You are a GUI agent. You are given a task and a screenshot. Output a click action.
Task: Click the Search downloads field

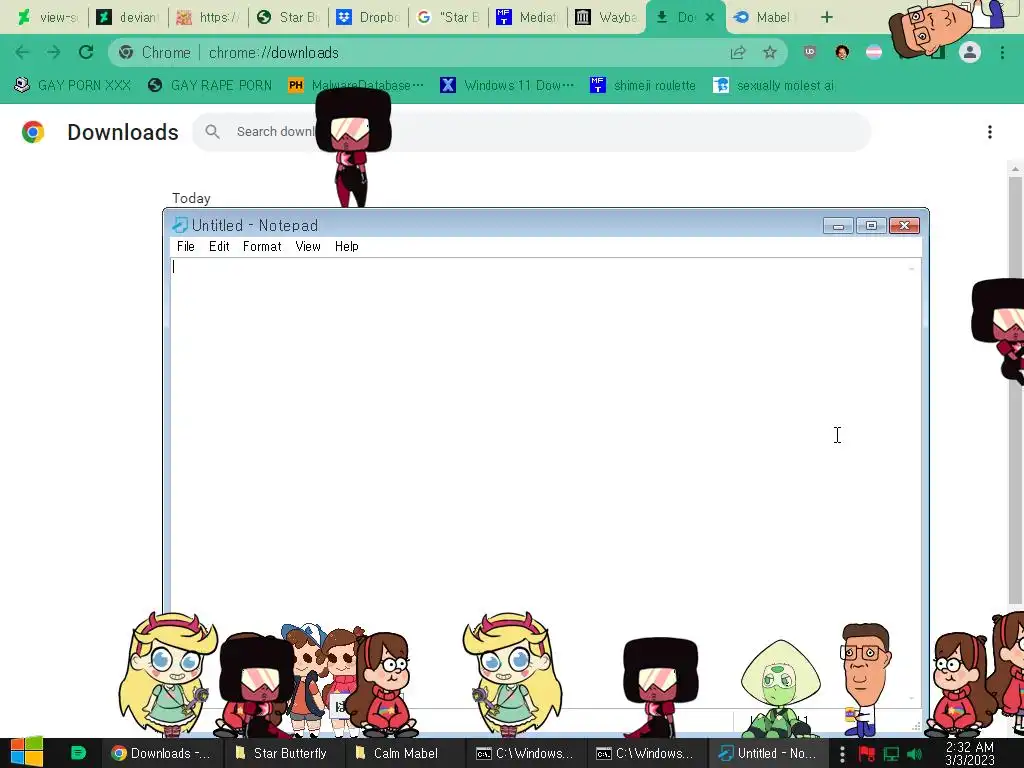coord(532,132)
